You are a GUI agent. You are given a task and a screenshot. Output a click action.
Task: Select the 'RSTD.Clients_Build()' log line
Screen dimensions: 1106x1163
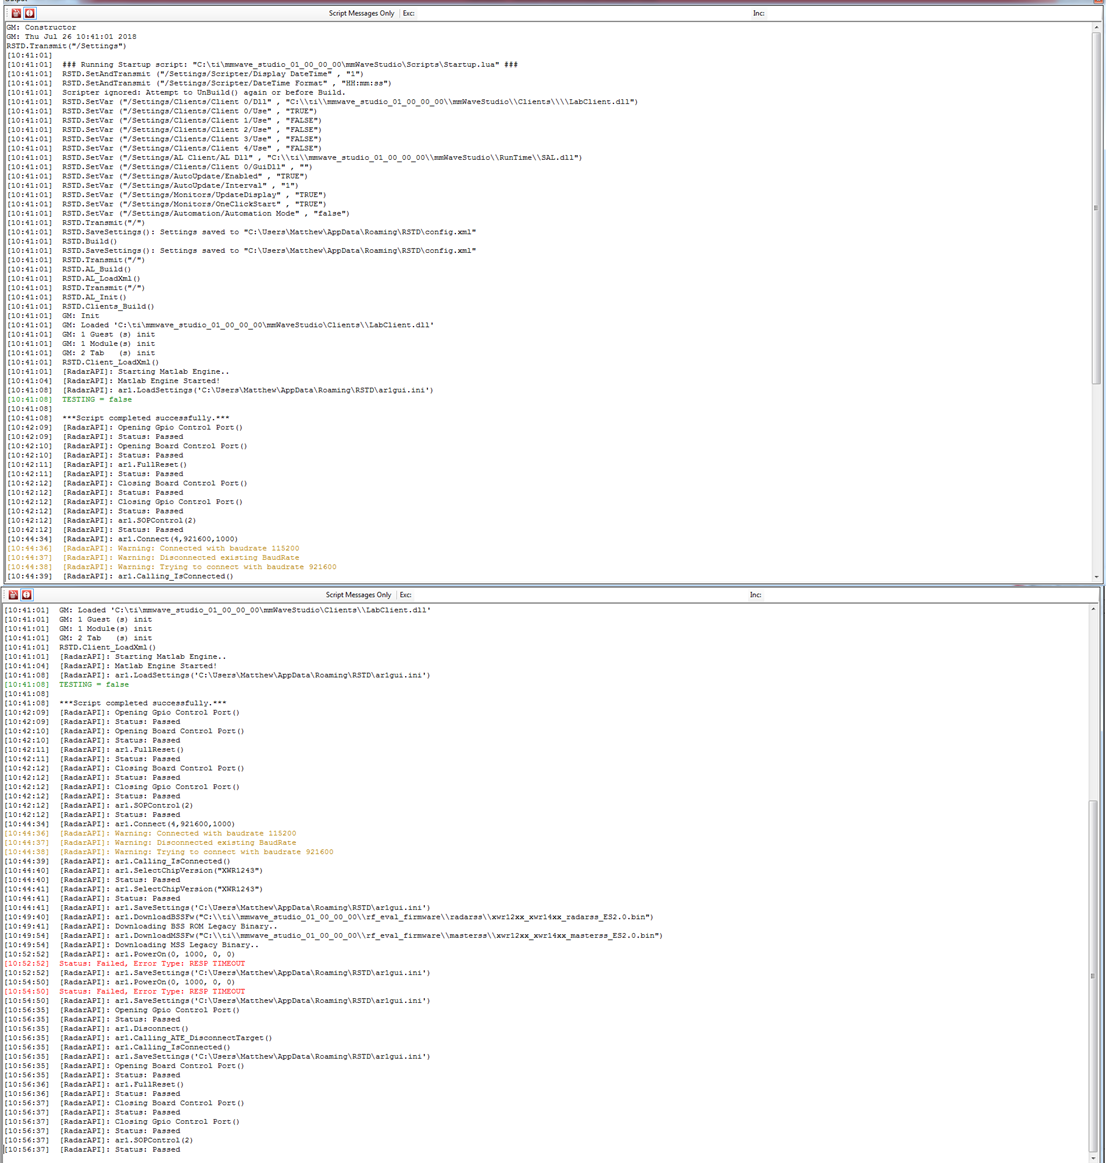tap(81, 306)
